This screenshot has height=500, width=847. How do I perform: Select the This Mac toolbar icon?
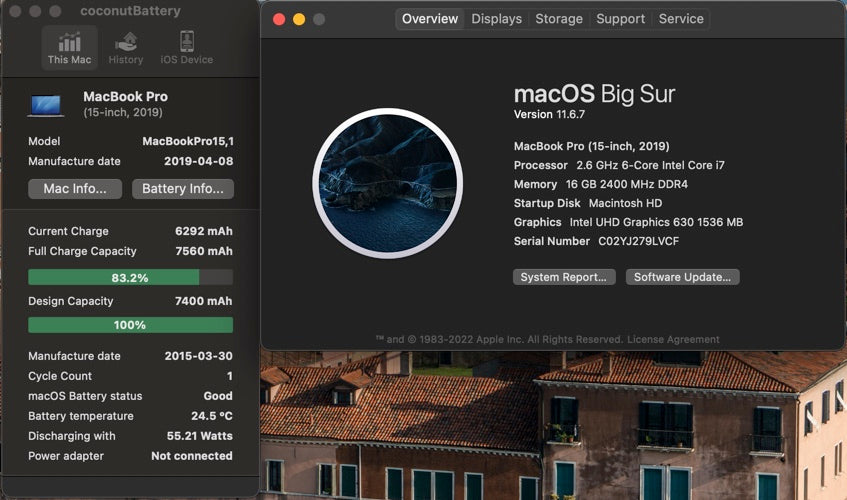click(69, 48)
